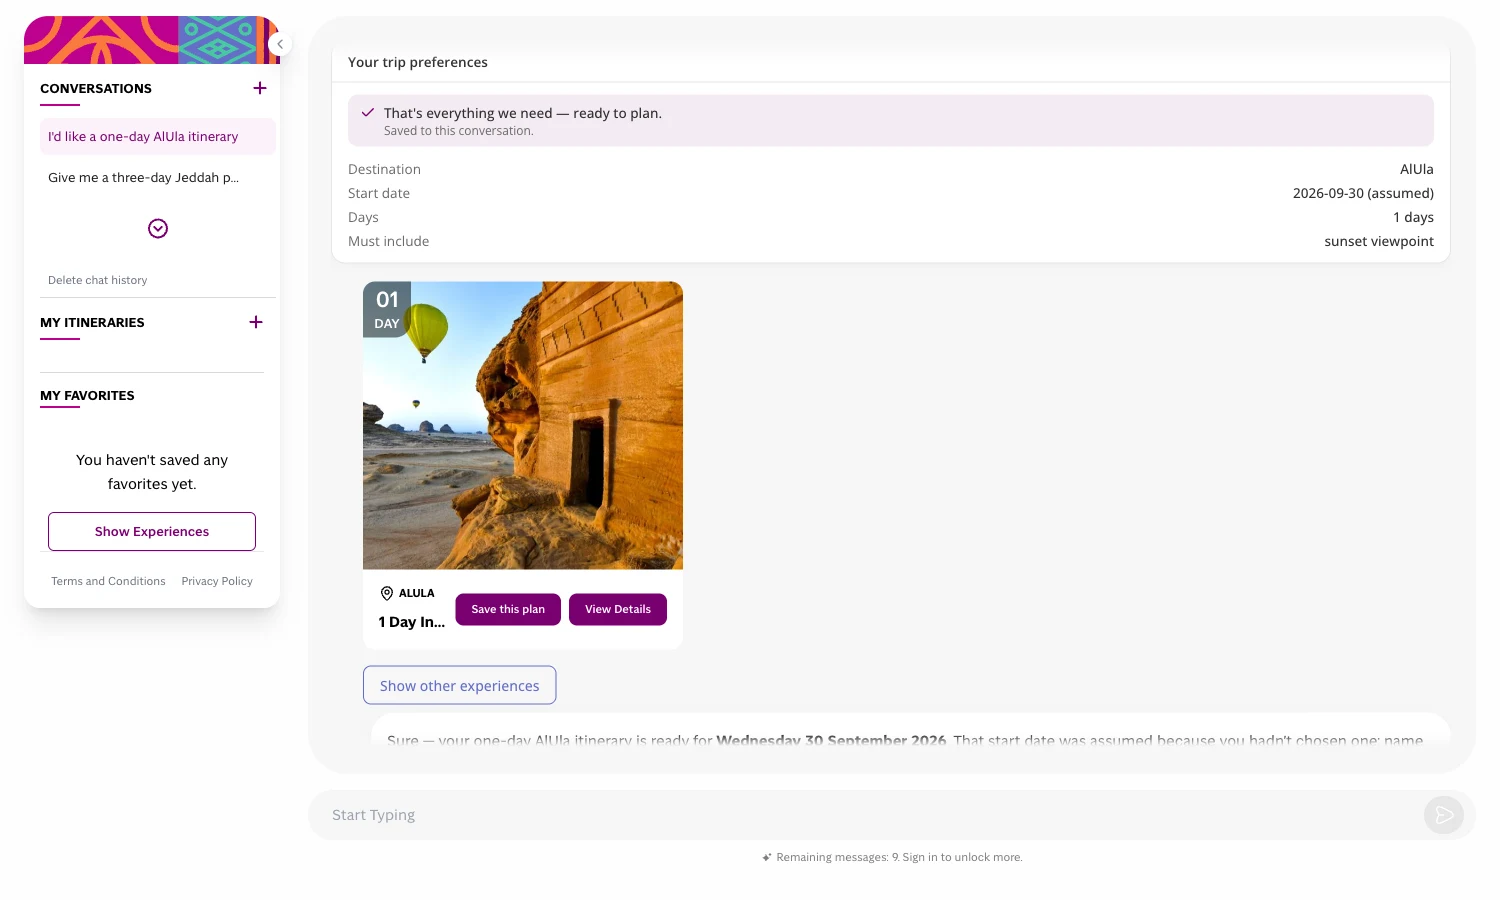This screenshot has height=900, width=1500.
Task: Click the sparkle icon beside Remaining messages
Action: pyautogui.click(x=767, y=857)
